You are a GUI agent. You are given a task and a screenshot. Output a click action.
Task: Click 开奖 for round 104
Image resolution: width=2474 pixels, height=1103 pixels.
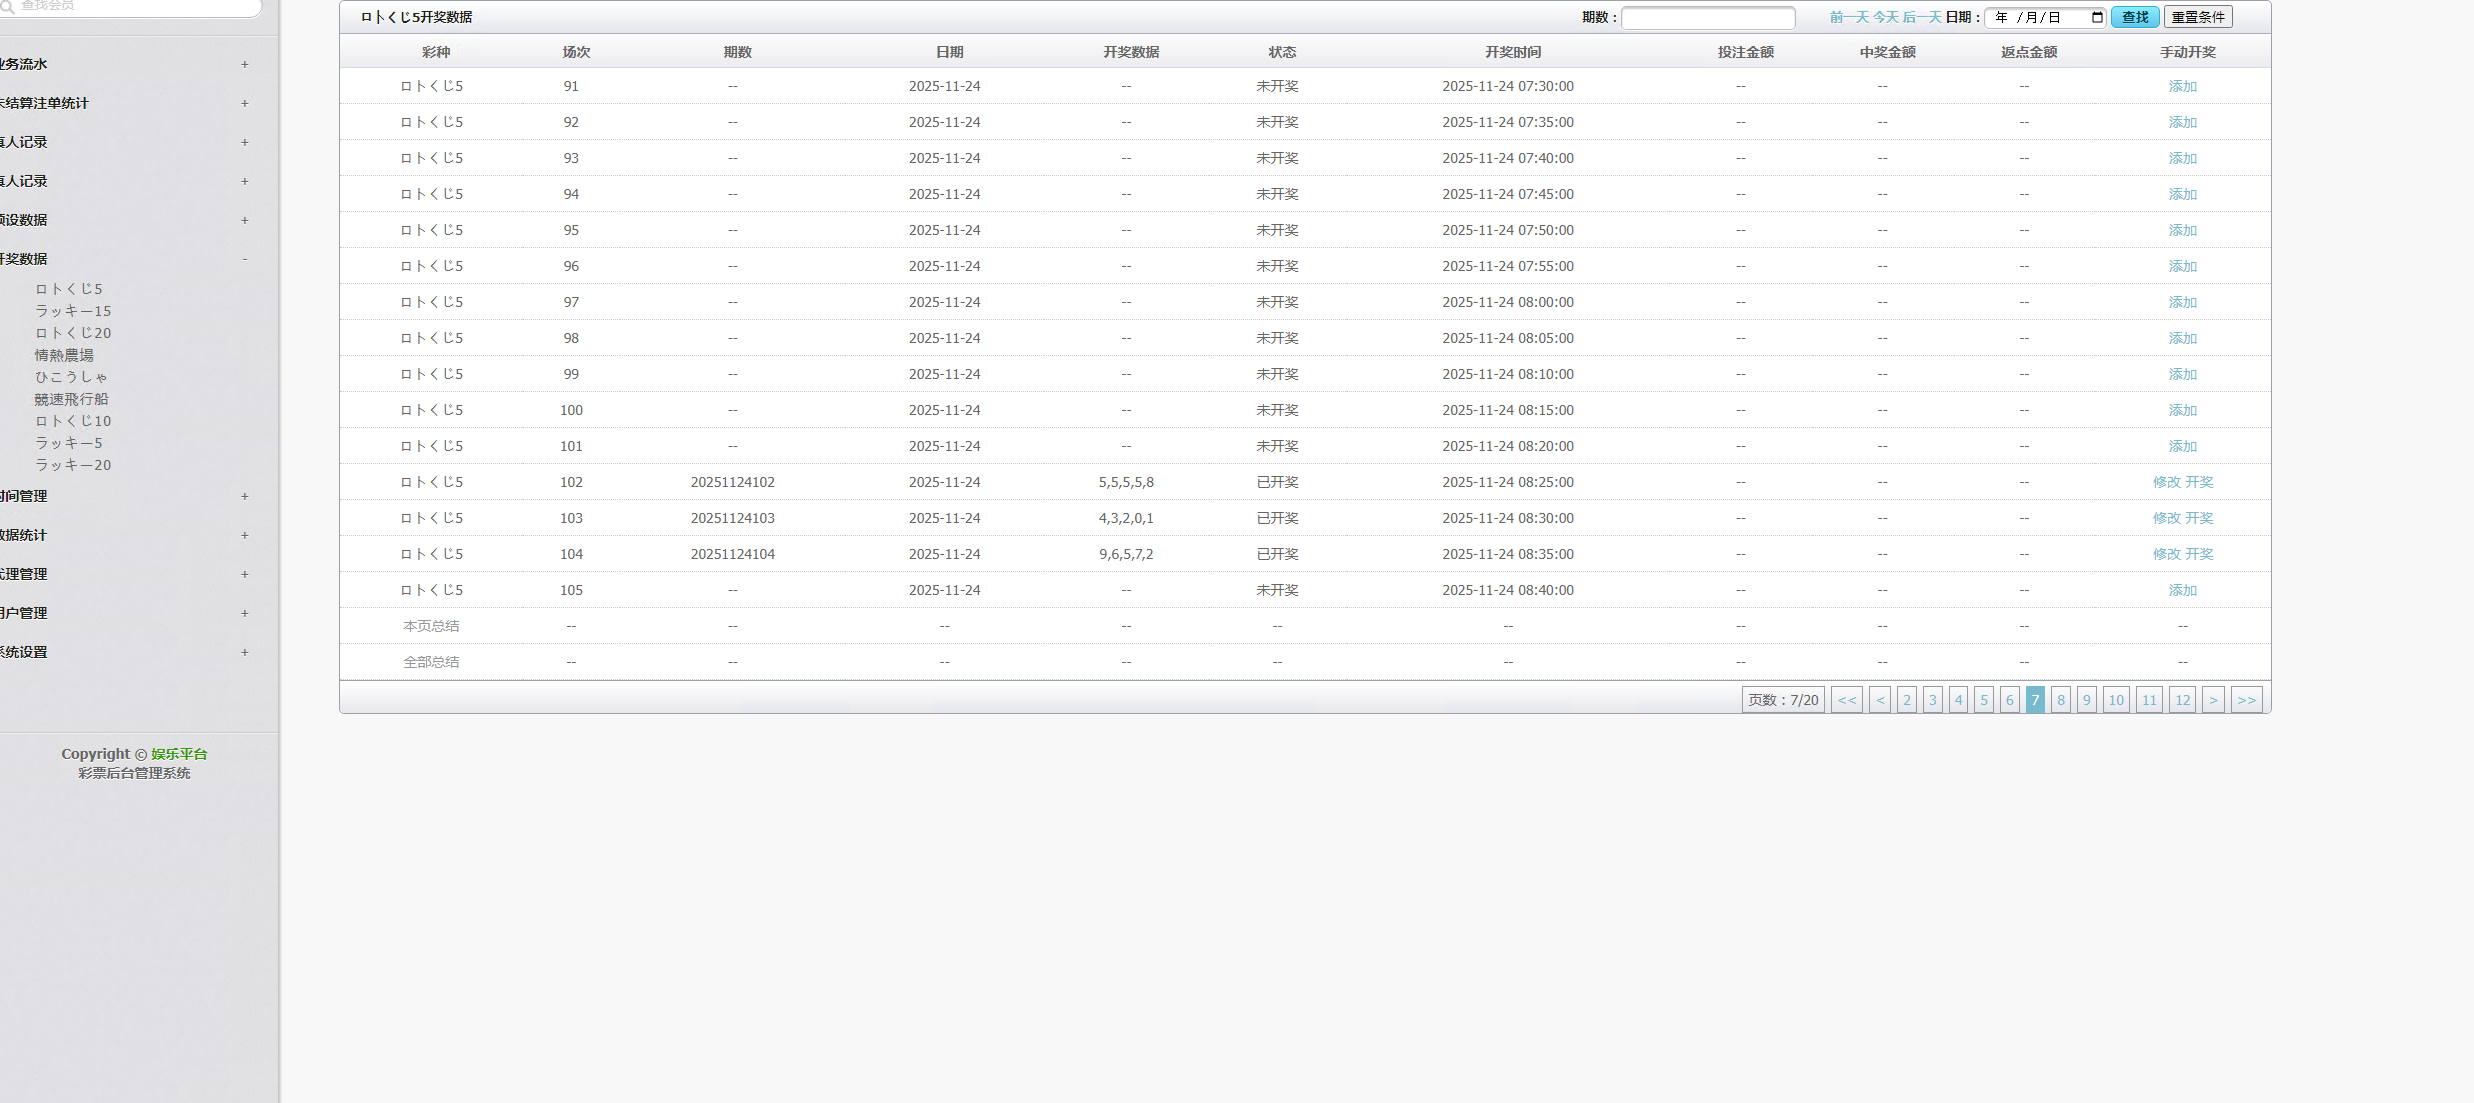tap(2199, 554)
